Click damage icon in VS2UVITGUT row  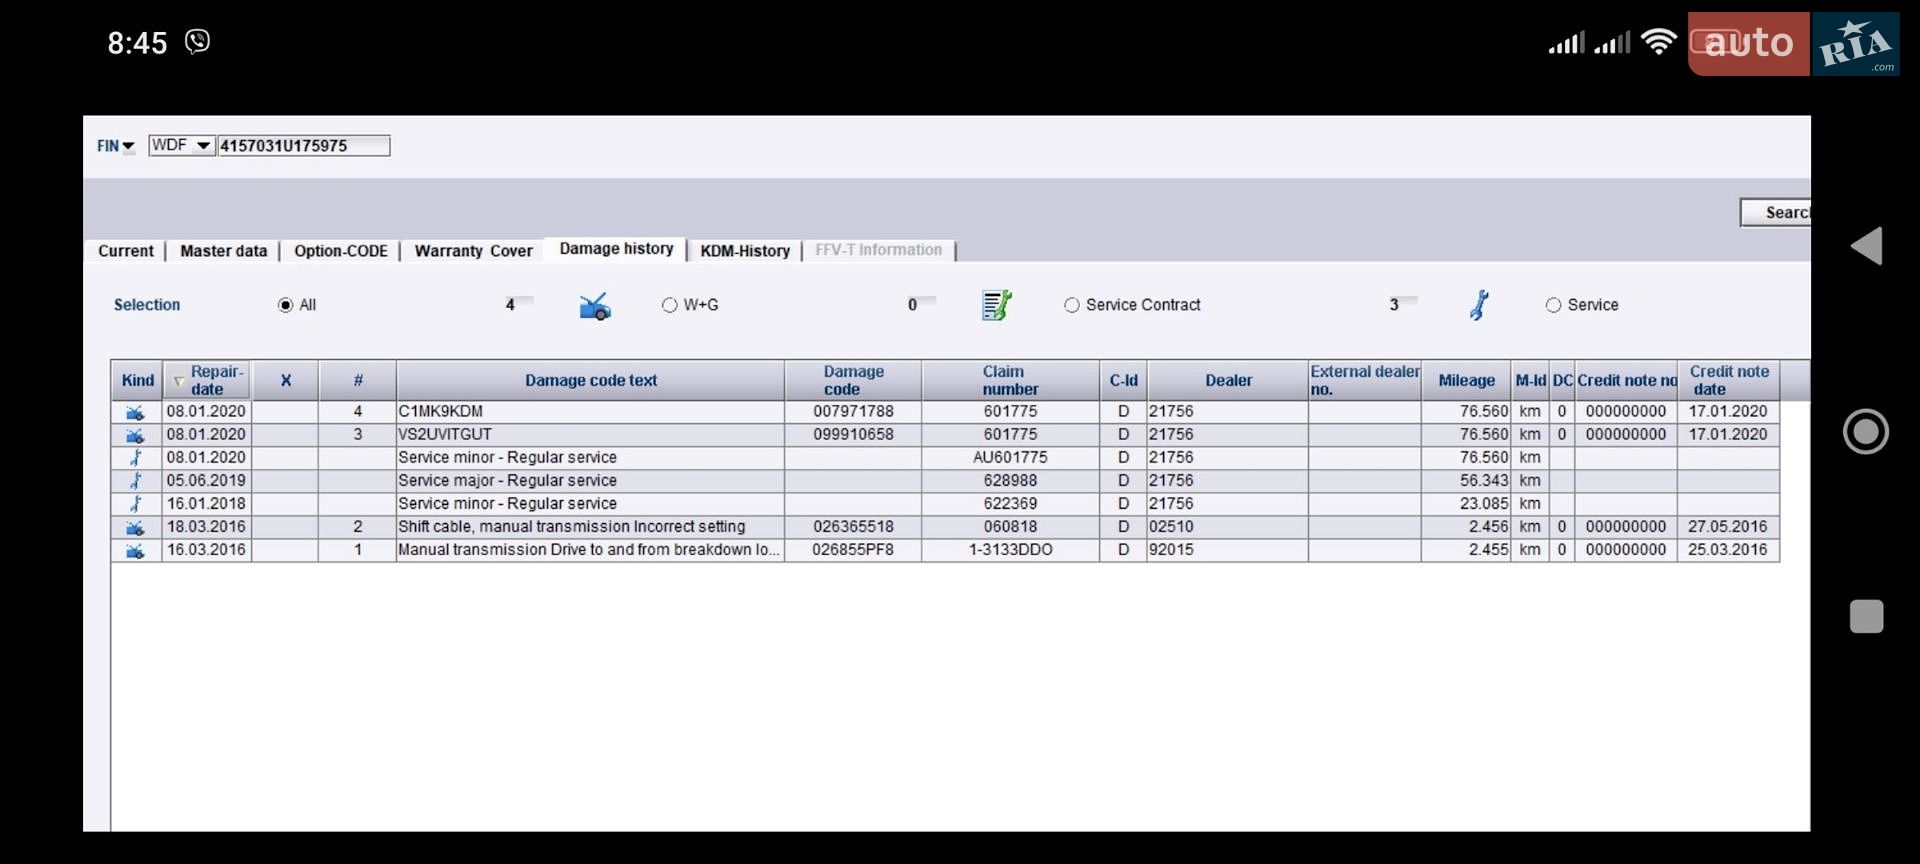[135, 435]
